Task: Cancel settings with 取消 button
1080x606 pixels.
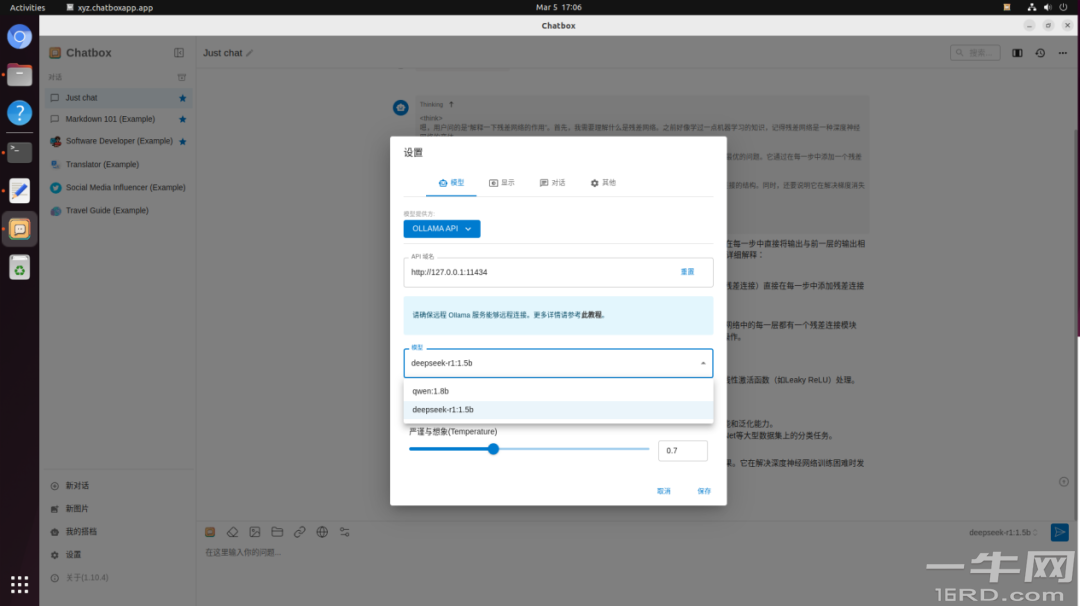Action: click(x=663, y=491)
